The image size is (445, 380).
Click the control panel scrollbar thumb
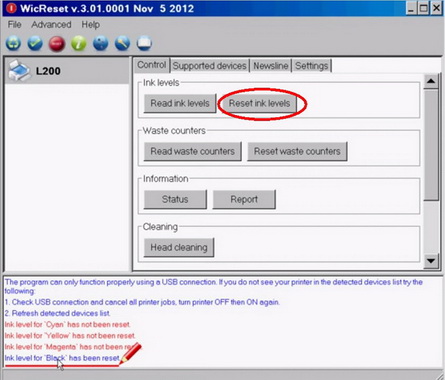[431, 144]
